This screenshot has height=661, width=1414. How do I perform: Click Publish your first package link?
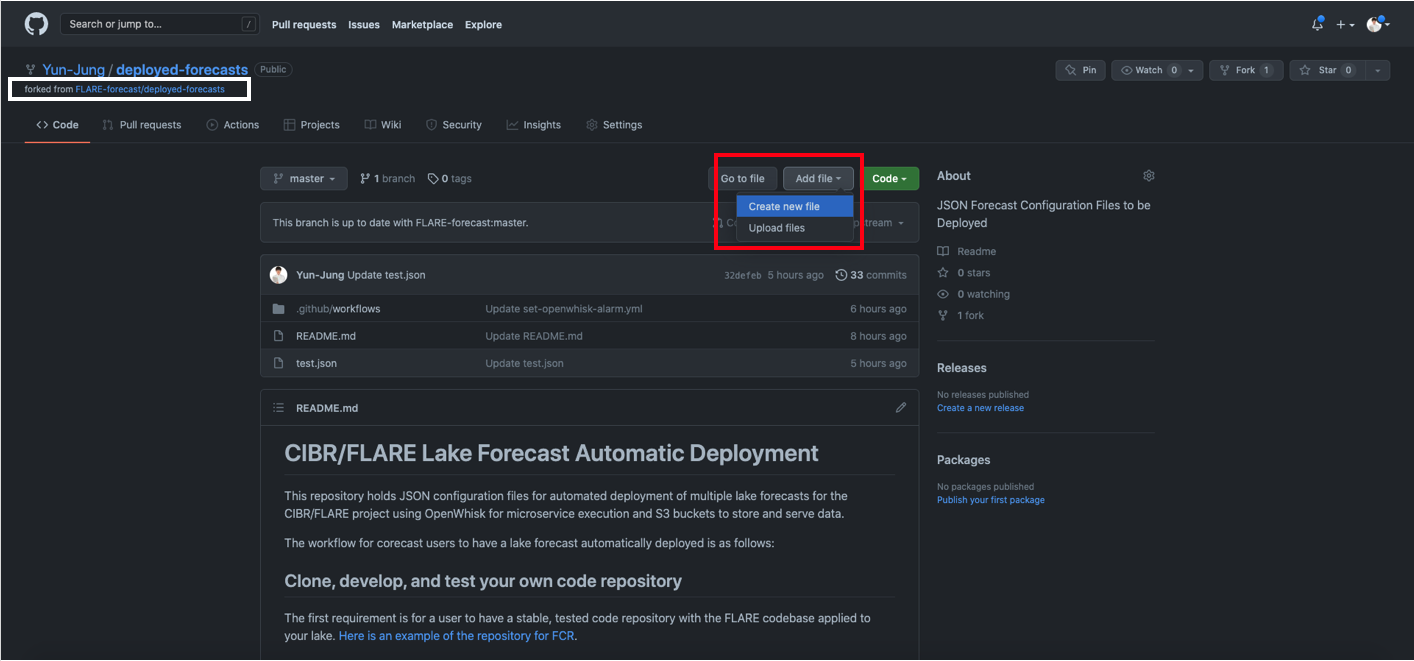(x=991, y=500)
